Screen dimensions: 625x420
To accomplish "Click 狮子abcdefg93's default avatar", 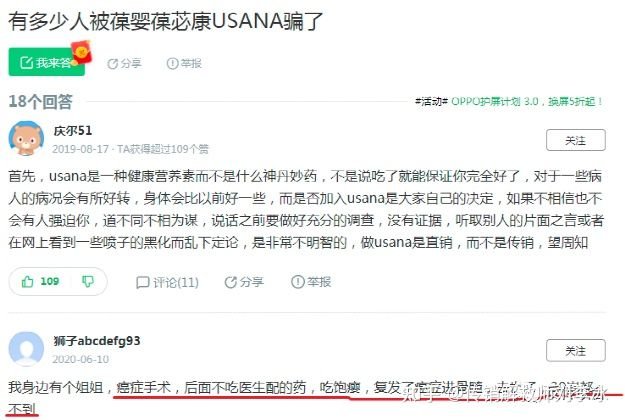I will point(26,349).
